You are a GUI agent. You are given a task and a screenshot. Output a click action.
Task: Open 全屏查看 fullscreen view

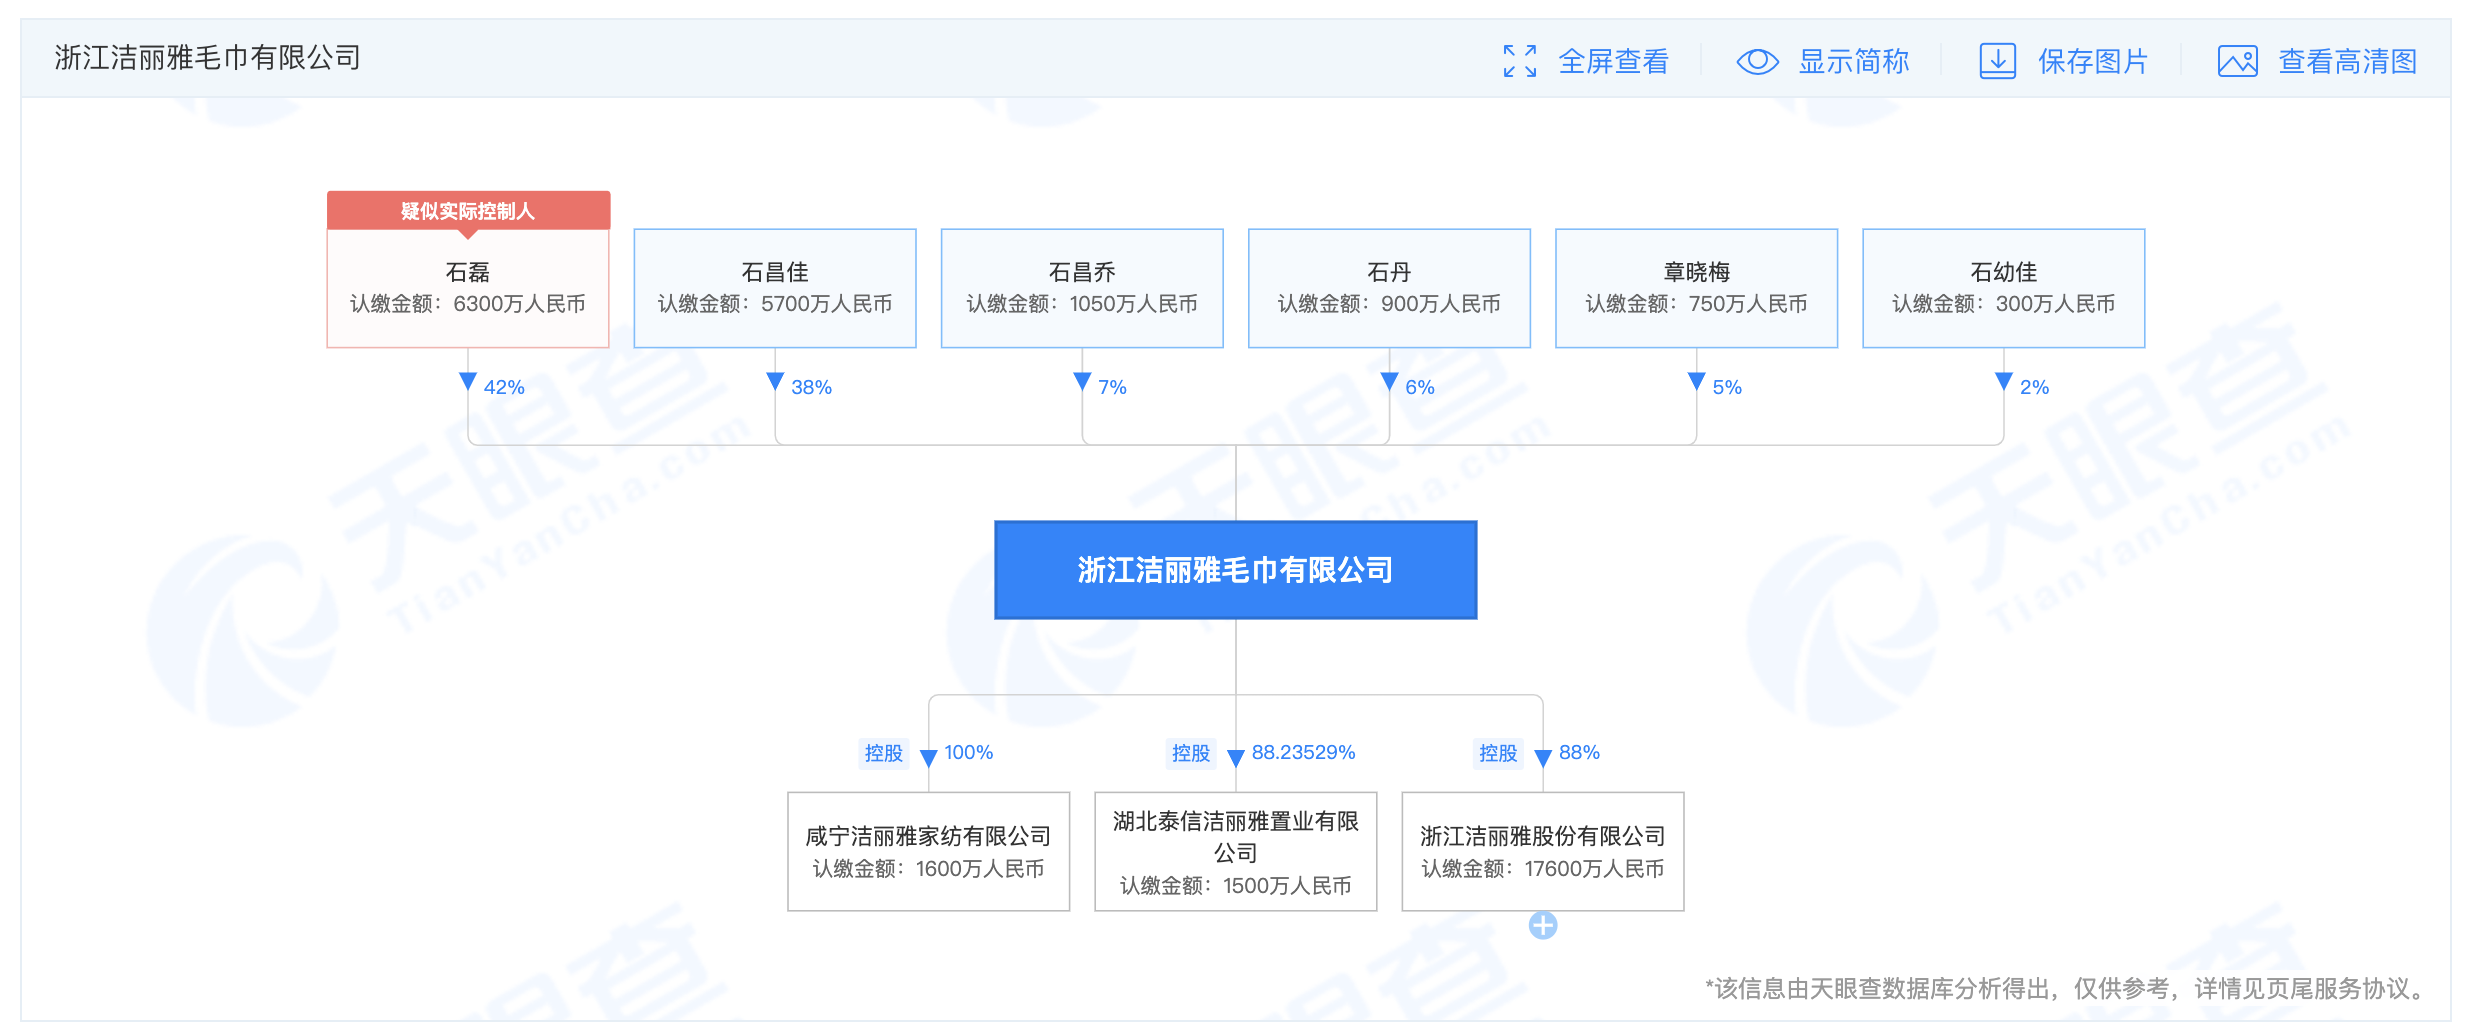tap(1613, 61)
